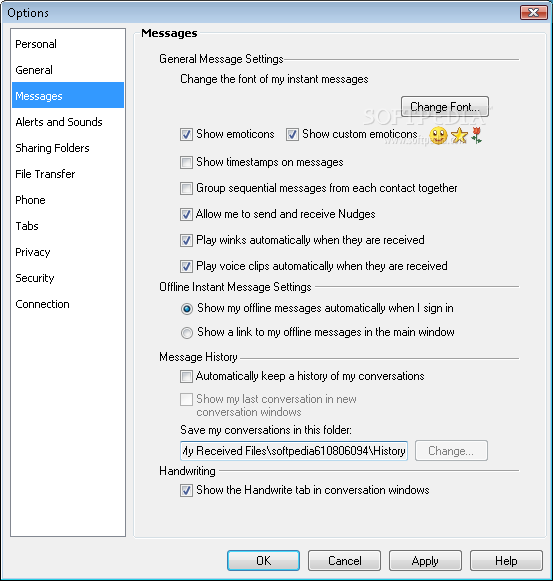553x581 pixels.
Task: Enable Show timestamps on messages
Action: [186, 162]
